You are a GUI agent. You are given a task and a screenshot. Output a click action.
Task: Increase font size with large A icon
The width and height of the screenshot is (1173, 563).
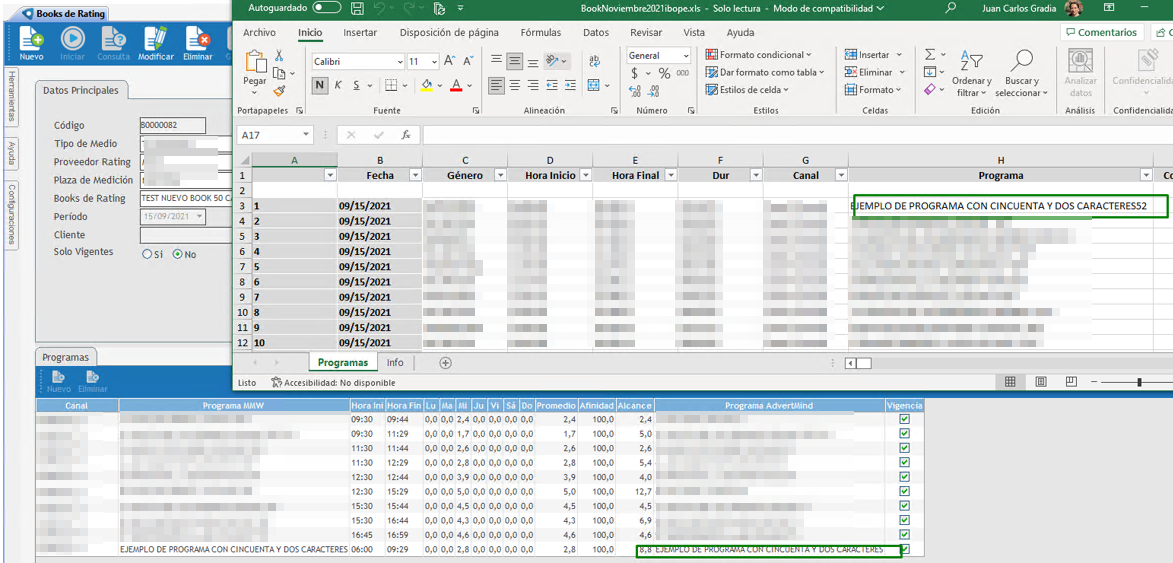450,61
